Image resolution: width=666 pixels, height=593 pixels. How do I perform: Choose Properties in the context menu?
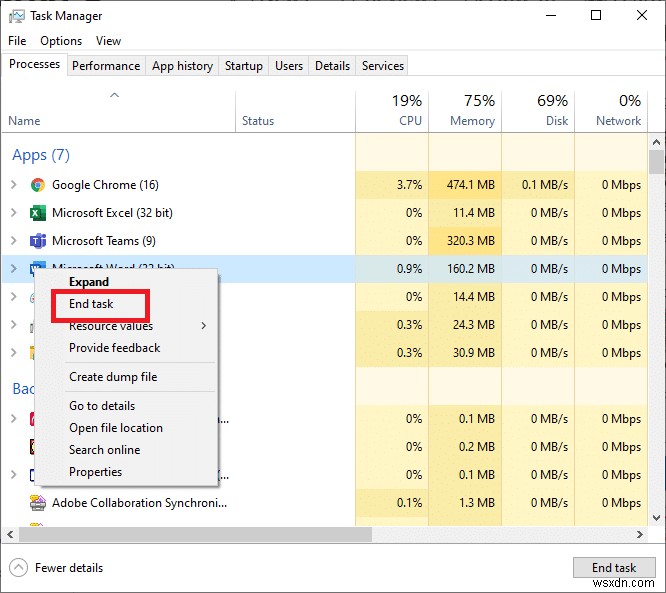[x=96, y=472]
